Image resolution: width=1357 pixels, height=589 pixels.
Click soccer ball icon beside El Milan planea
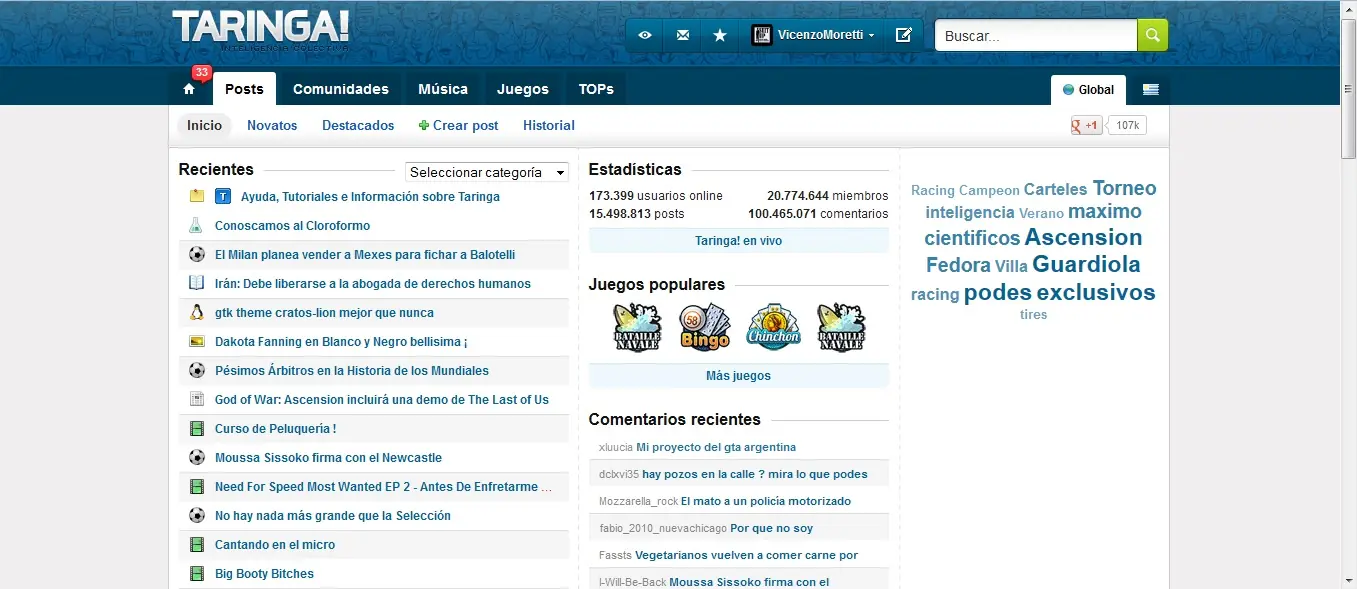[x=197, y=254]
